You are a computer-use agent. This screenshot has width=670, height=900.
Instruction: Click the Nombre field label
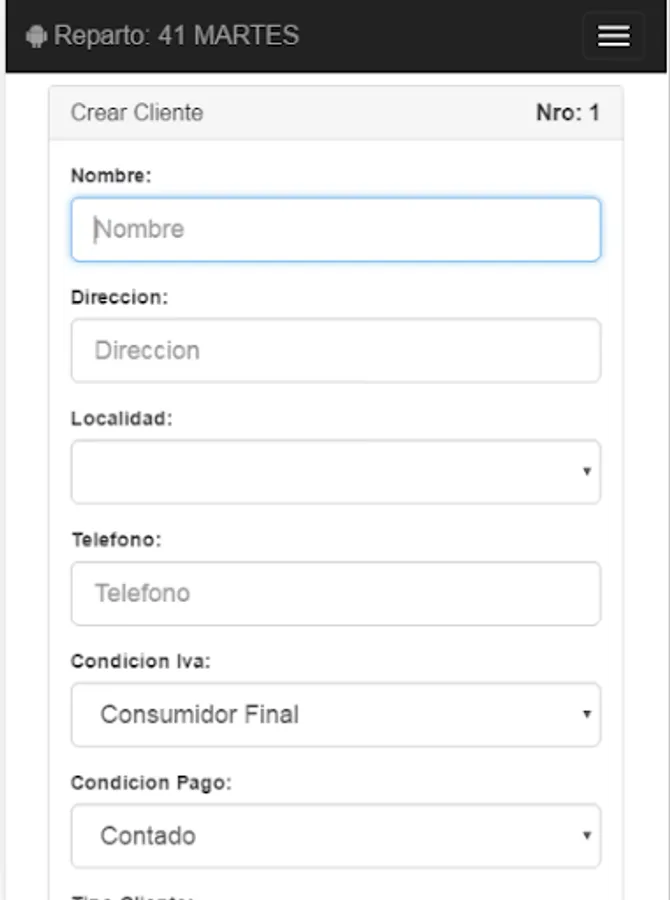110,175
